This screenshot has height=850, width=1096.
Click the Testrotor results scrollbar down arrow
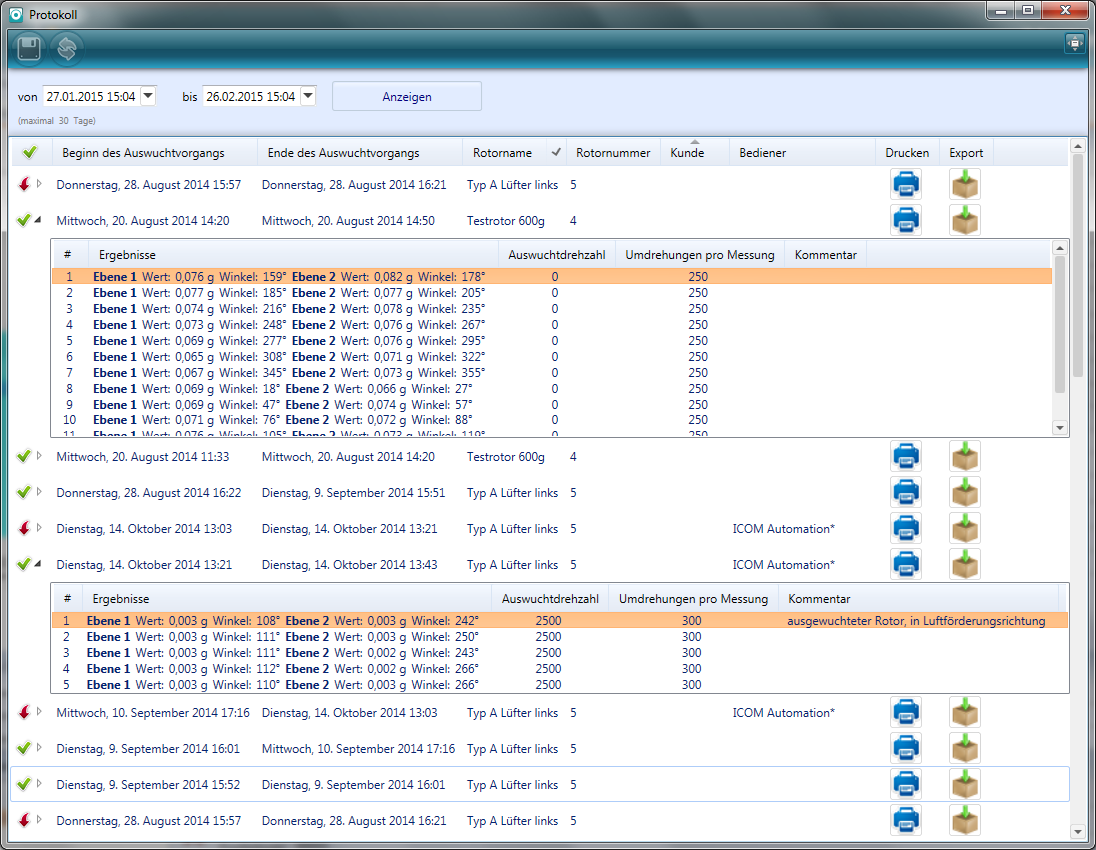pyautogui.click(x=1060, y=428)
